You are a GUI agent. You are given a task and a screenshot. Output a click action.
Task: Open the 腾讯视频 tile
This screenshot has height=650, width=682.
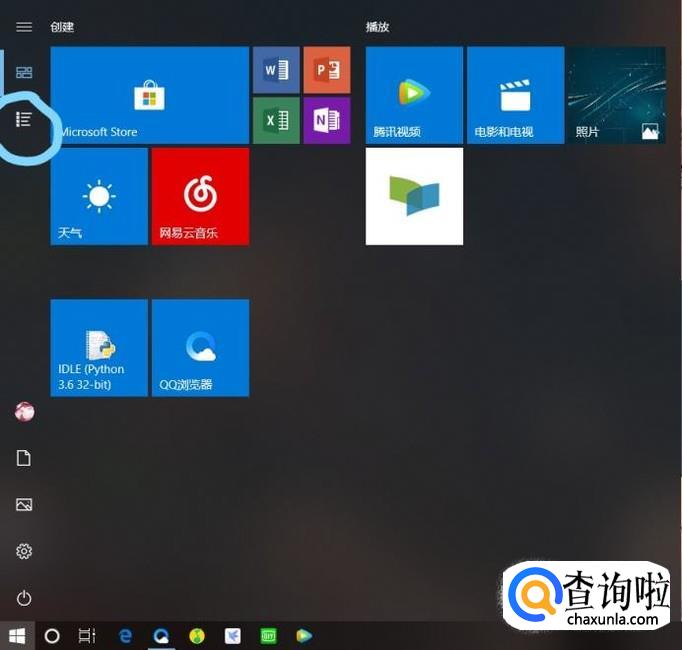[x=414, y=95]
